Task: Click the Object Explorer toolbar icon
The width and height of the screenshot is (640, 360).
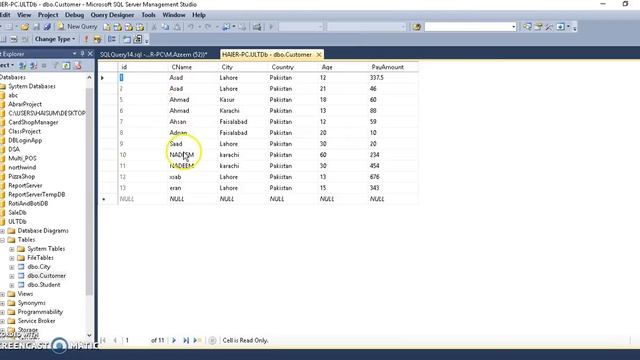Action: tap(527, 27)
